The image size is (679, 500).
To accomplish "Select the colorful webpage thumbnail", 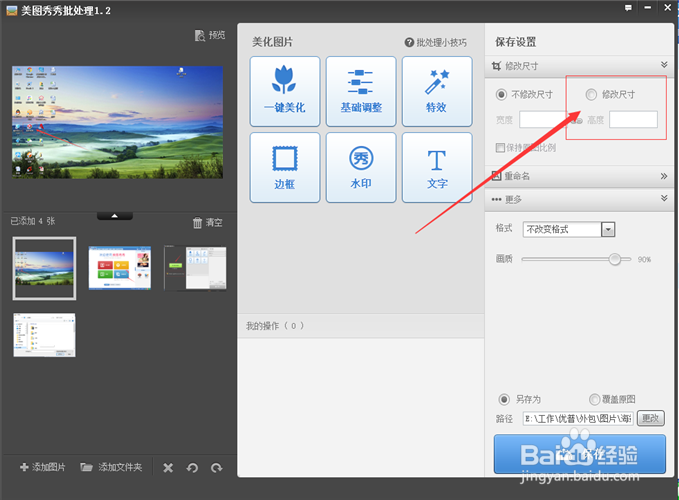I will pos(120,268).
